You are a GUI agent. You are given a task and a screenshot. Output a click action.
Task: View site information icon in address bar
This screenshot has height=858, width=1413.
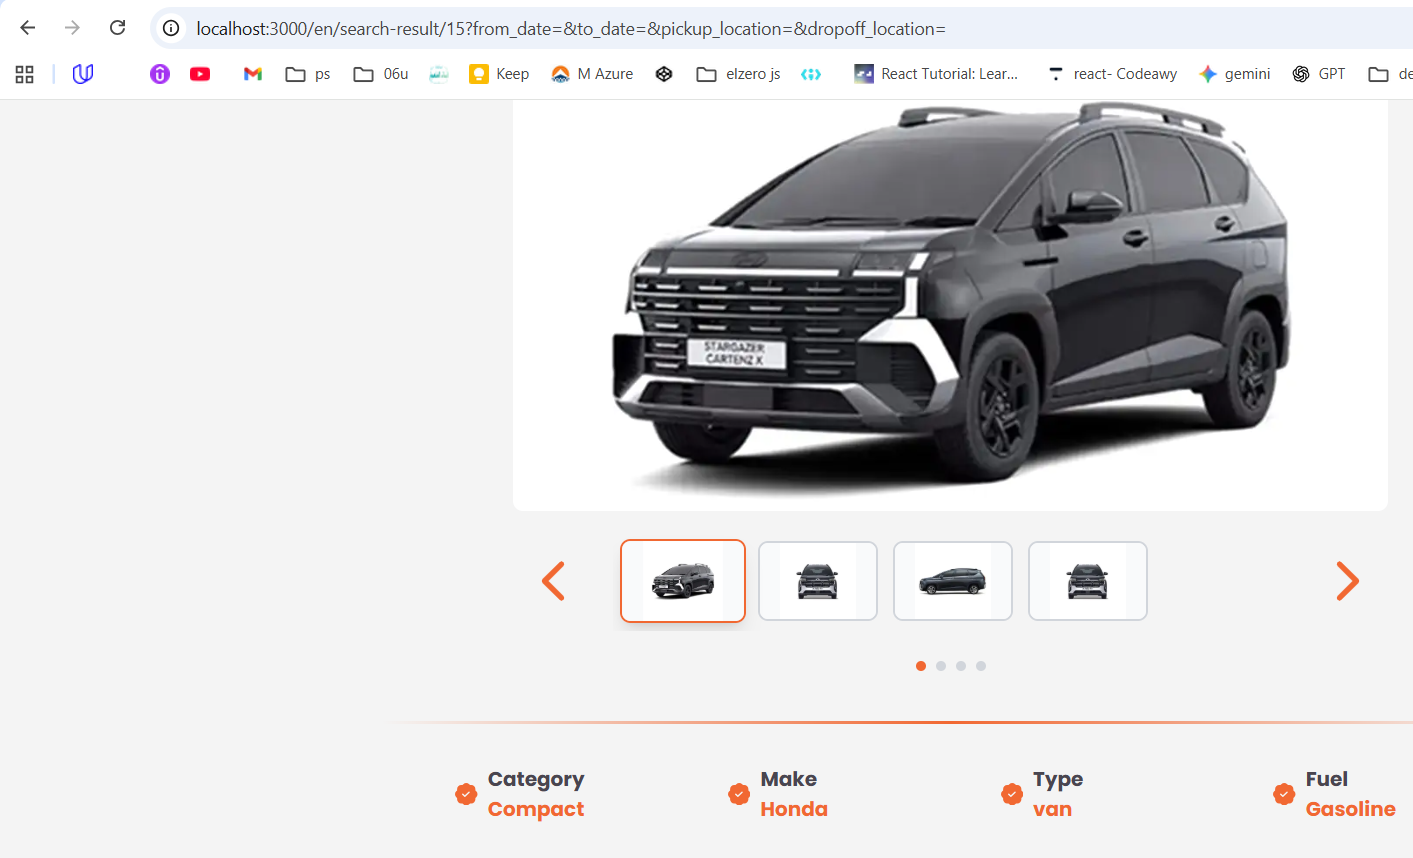[x=171, y=28]
